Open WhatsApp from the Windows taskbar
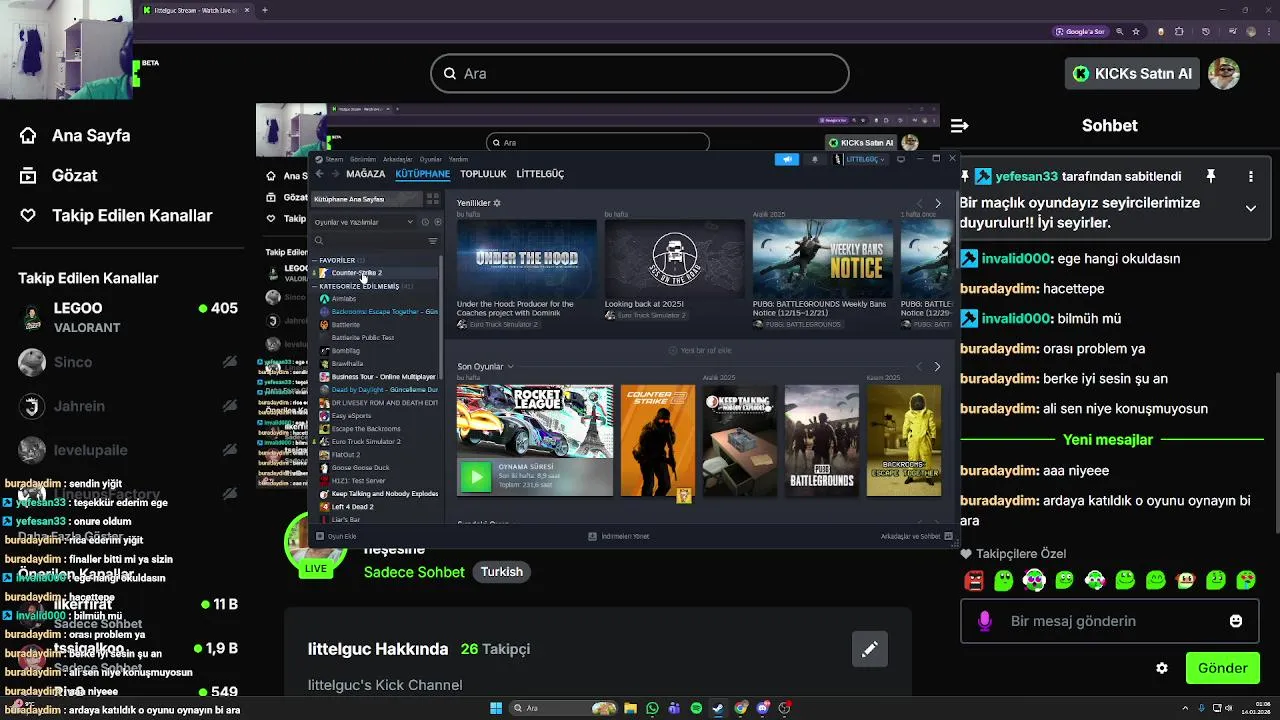This screenshot has height=720, width=1280. pyautogui.click(x=652, y=708)
